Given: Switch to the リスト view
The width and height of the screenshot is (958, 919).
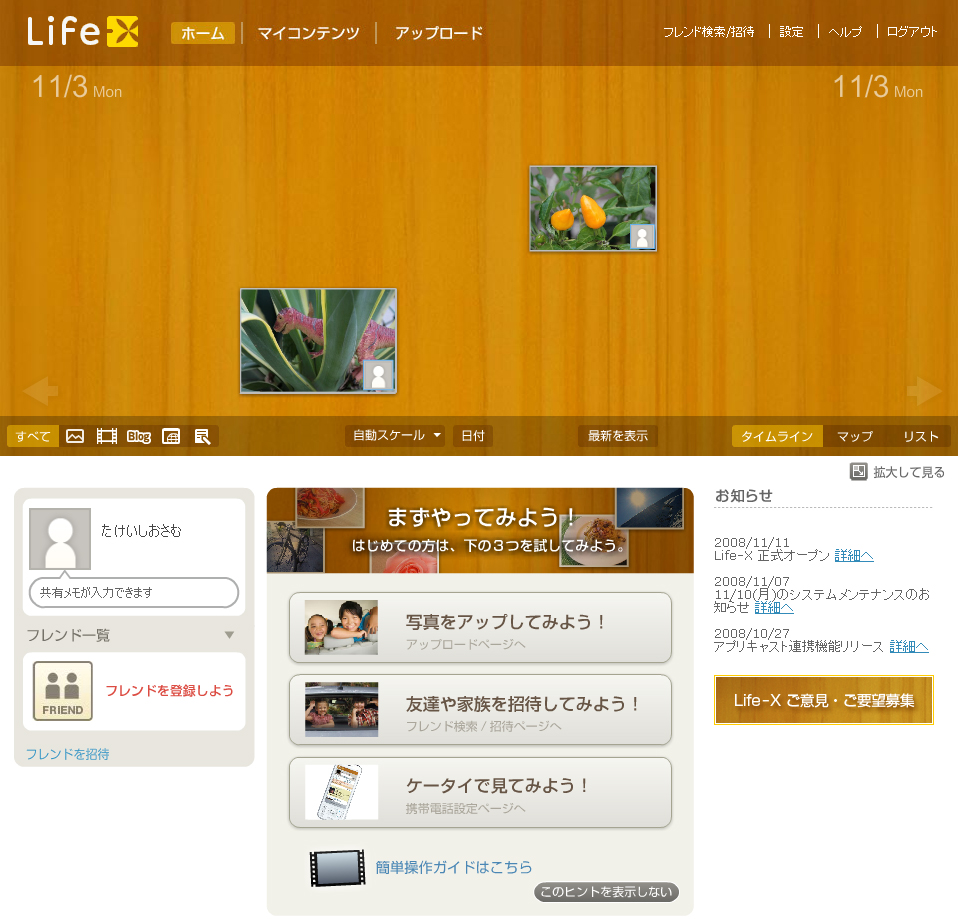Looking at the screenshot, I should (919, 436).
